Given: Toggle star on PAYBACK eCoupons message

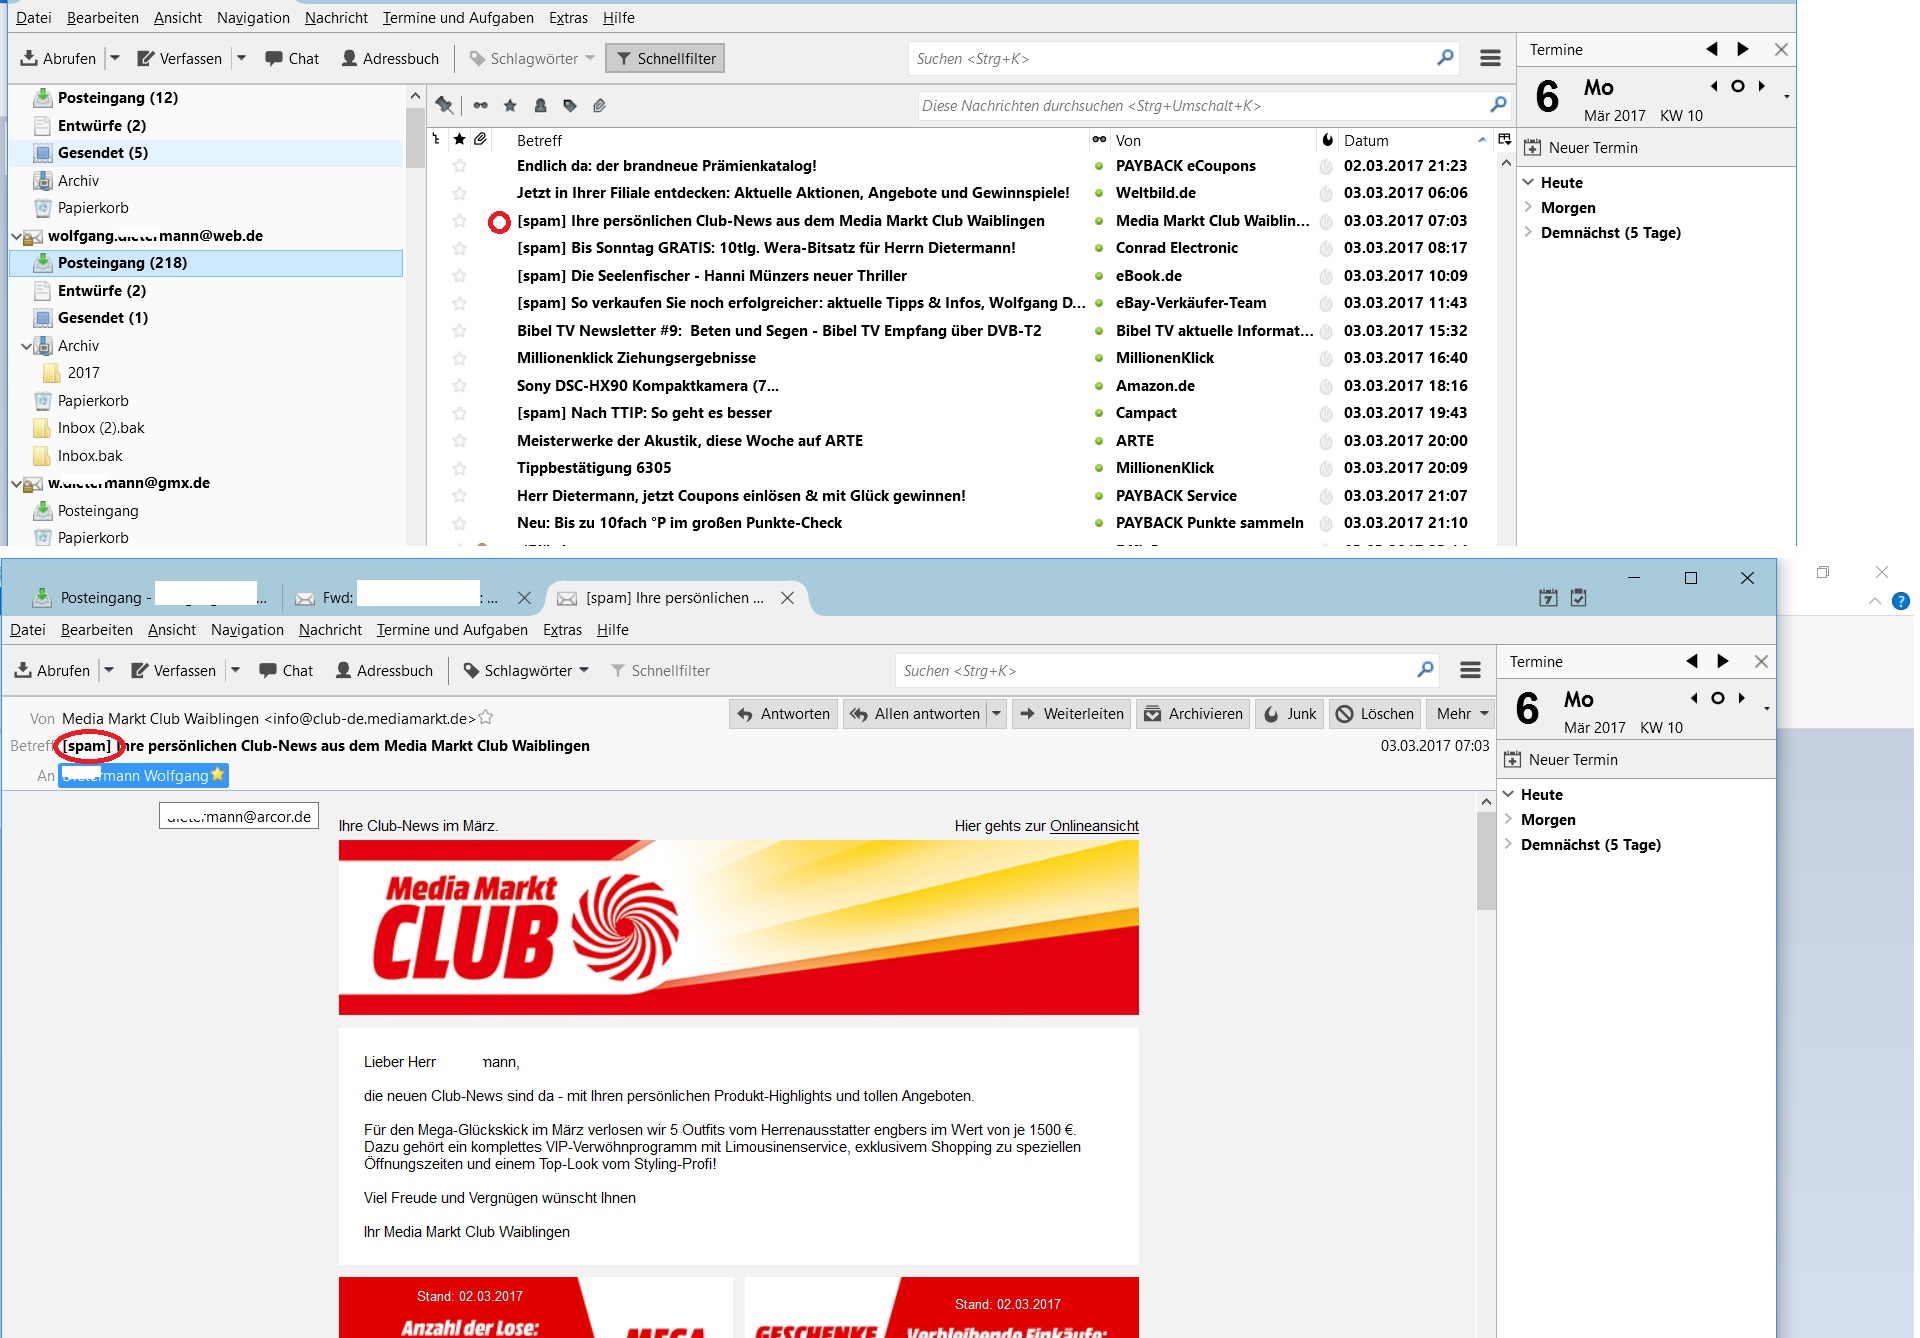Looking at the screenshot, I should [459, 166].
